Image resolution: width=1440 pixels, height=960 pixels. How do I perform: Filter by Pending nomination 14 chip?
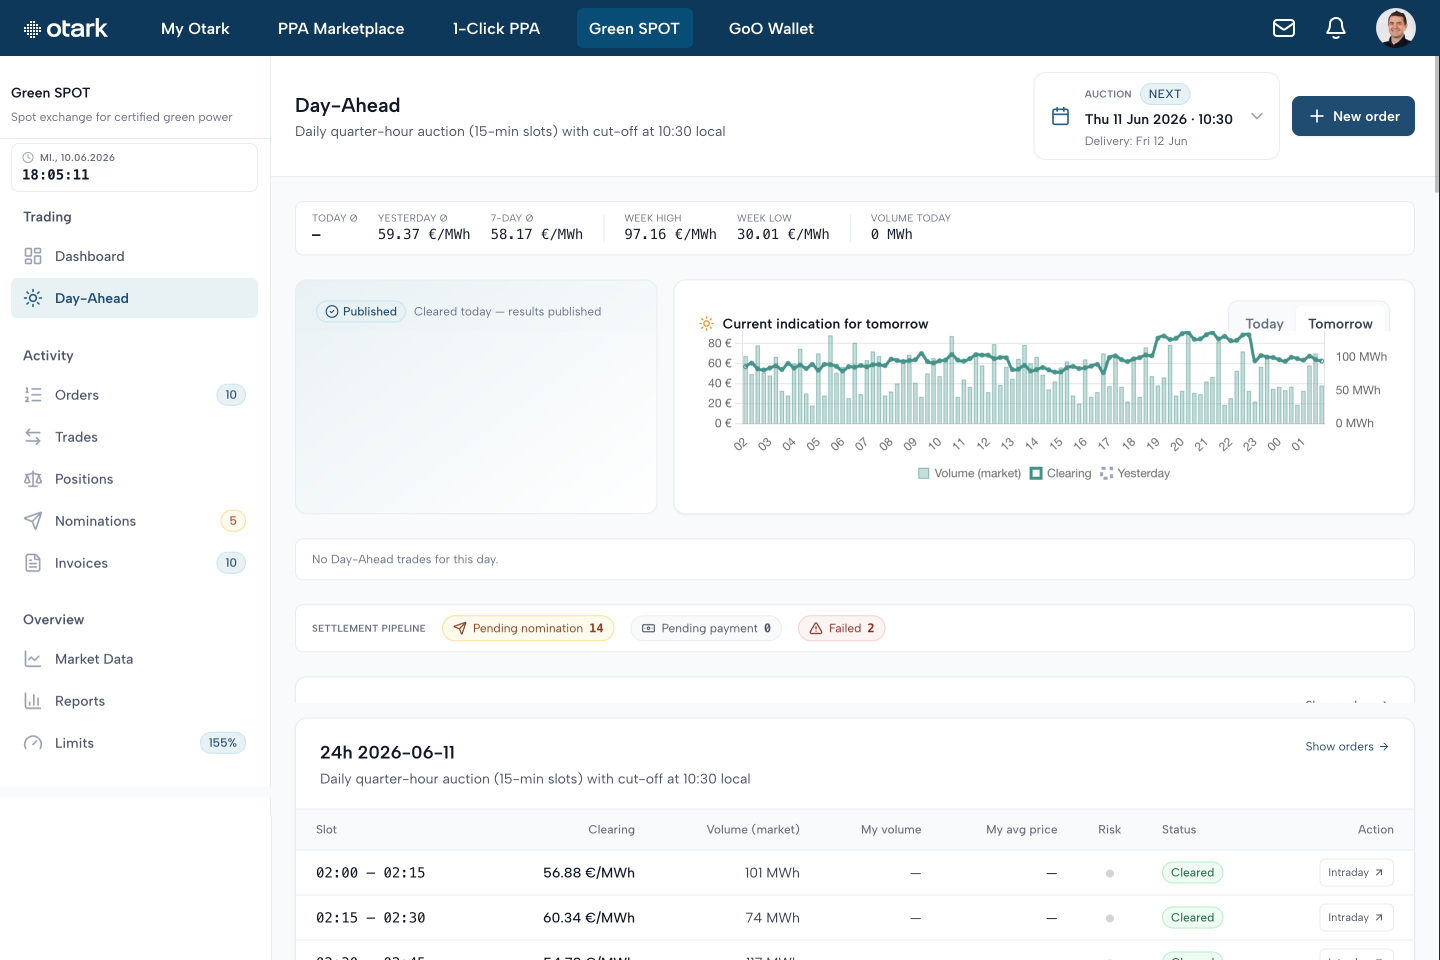coord(528,628)
